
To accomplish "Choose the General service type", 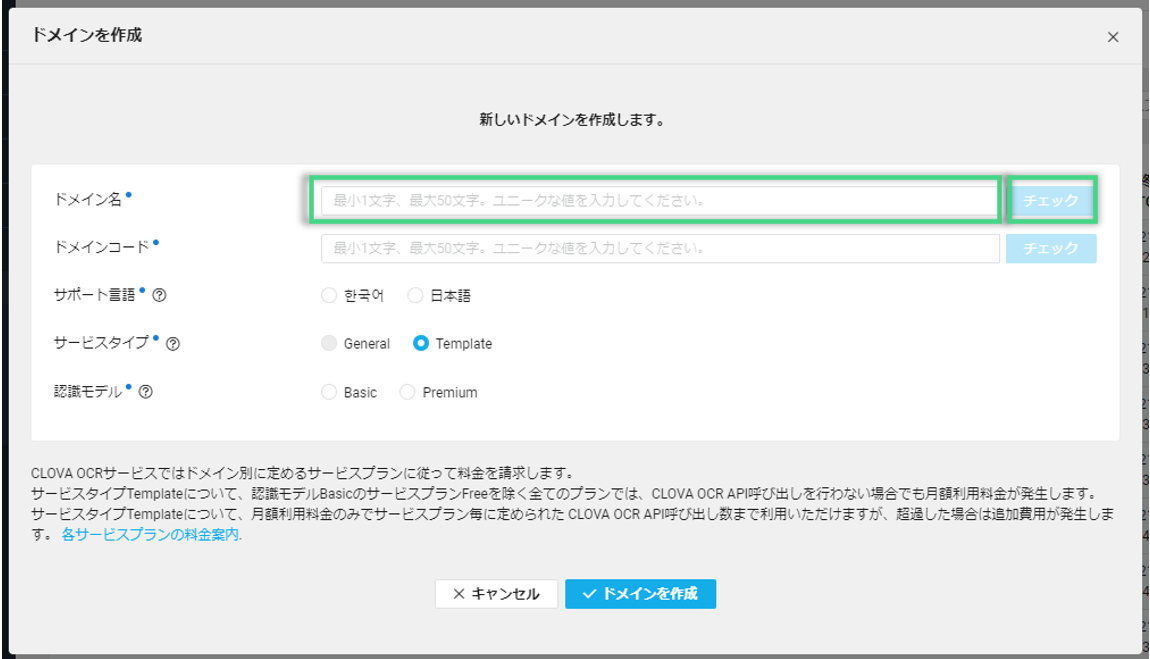I will click(329, 343).
